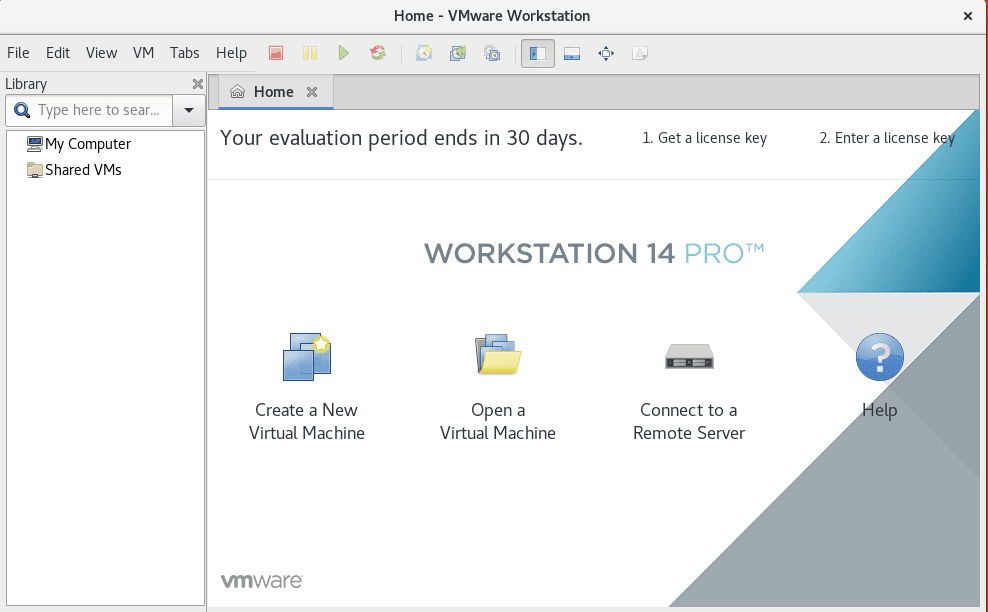Click the library search input field
This screenshot has width=988, height=612.
(x=95, y=110)
